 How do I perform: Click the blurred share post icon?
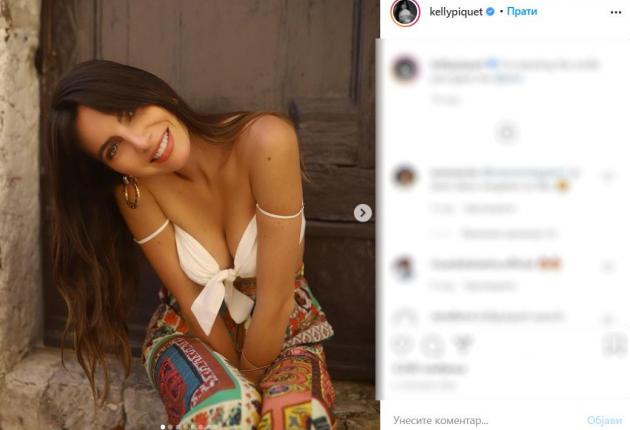pyautogui.click(x=463, y=344)
